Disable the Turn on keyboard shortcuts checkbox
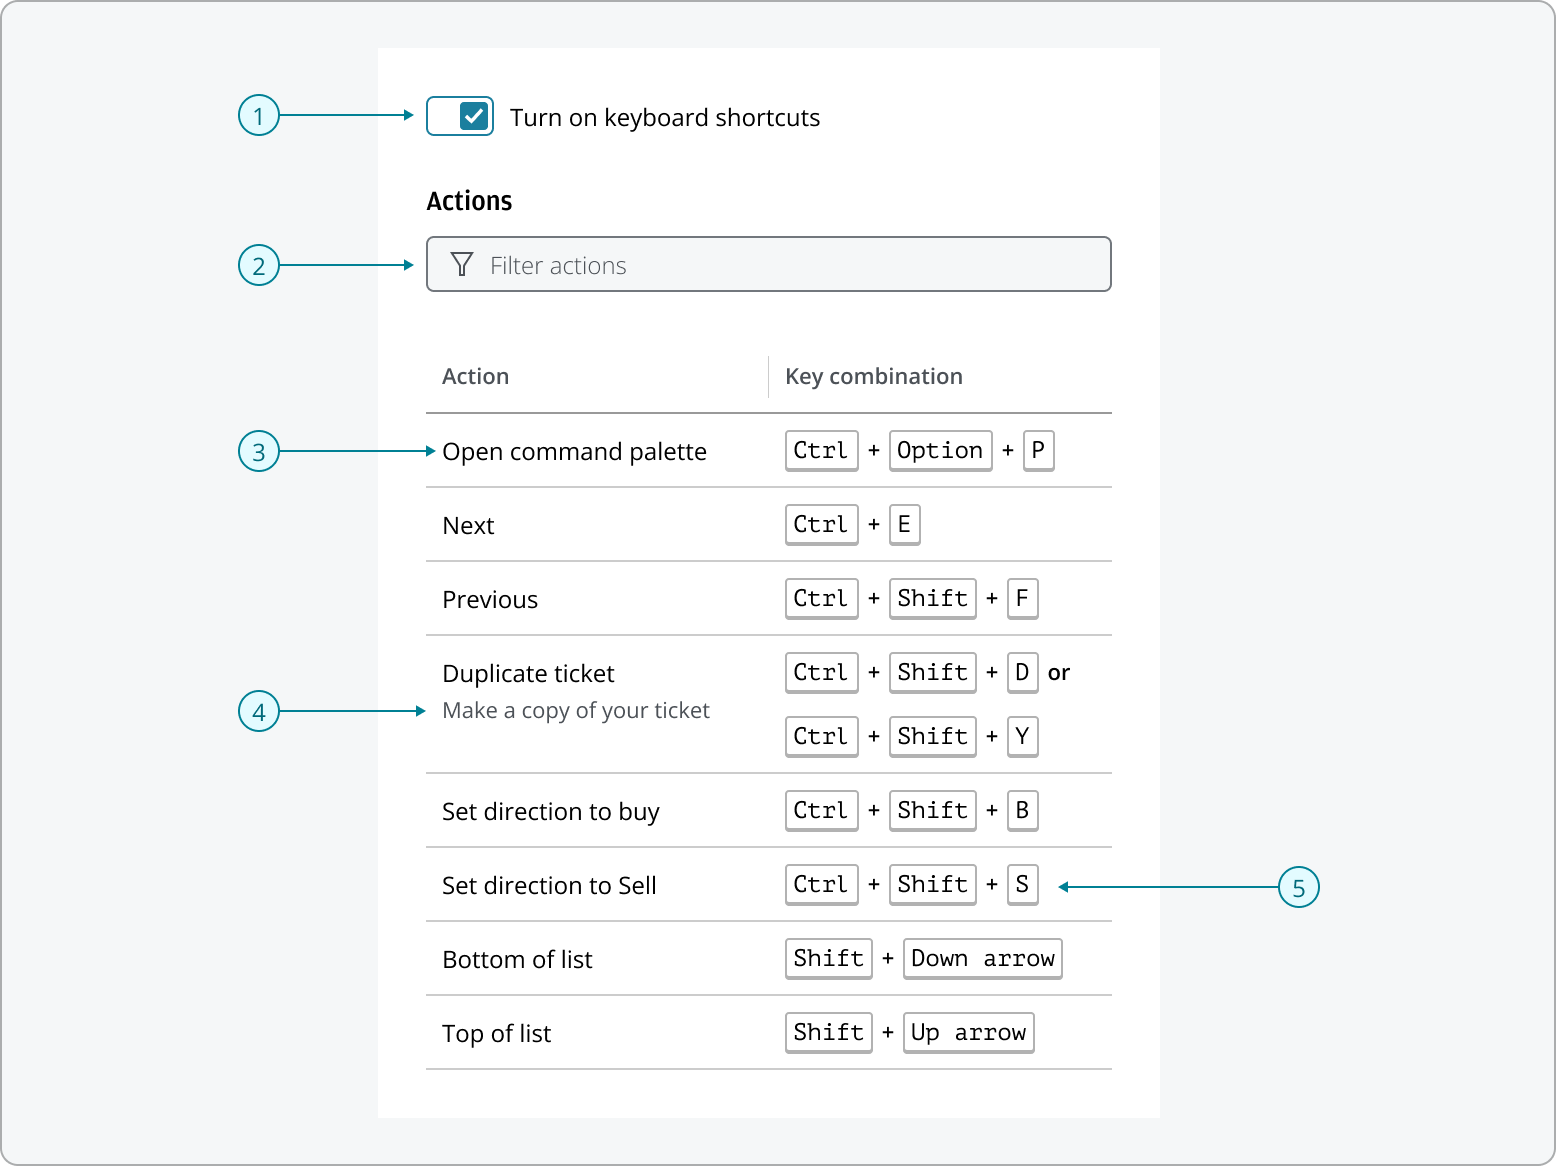 coord(460,116)
